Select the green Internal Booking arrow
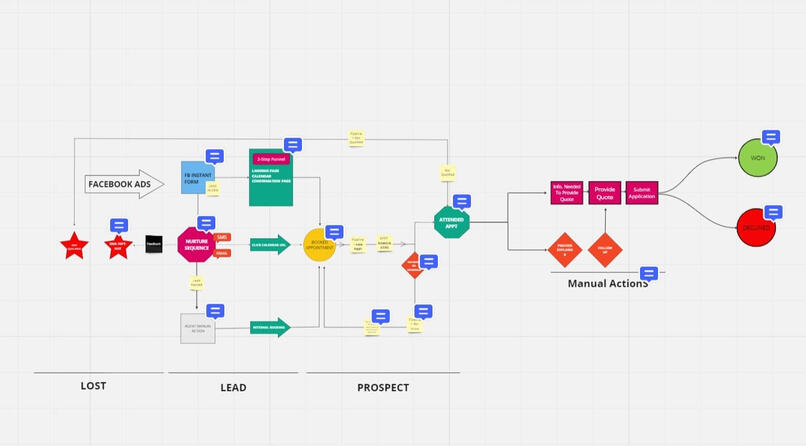Viewport: 806px width, 446px height. (269, 327)
